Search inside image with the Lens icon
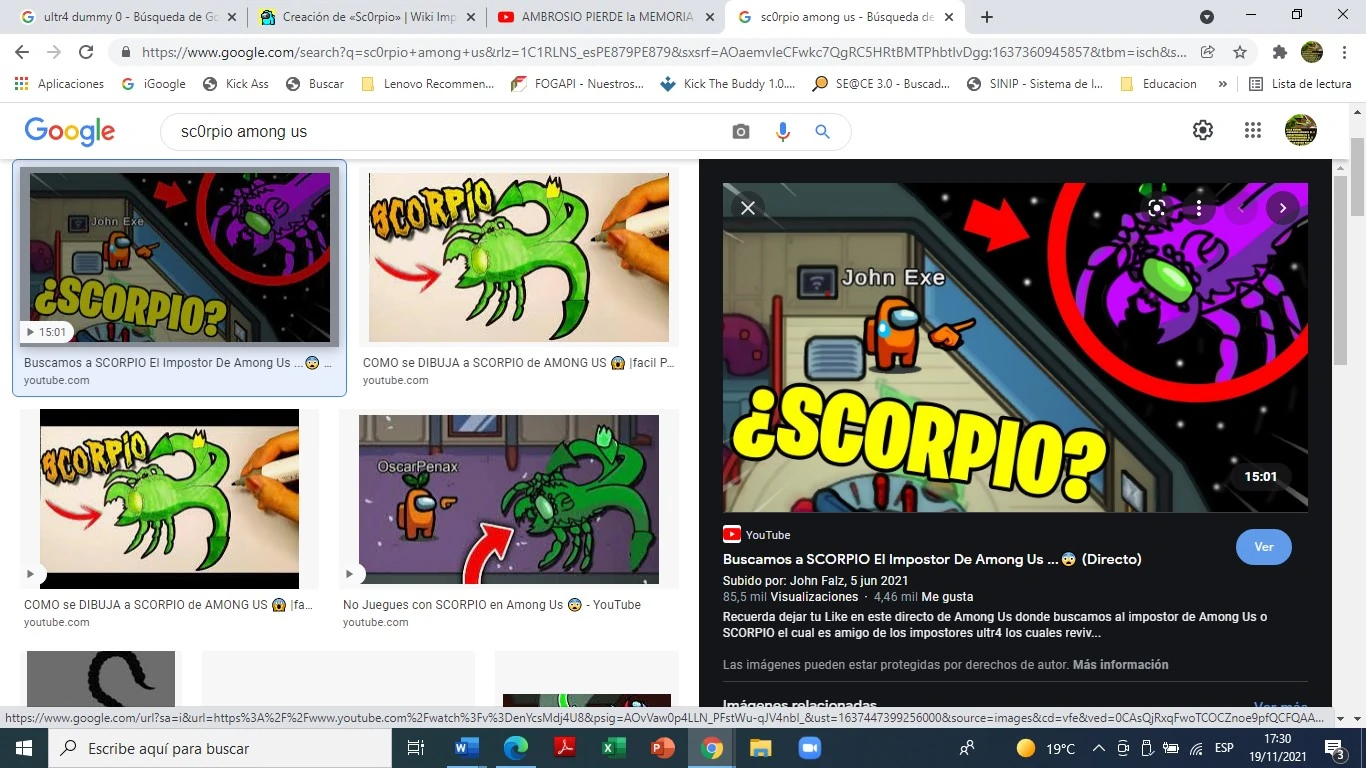Viewport: 1366px width, 768px height. [x=1157, y=208]
